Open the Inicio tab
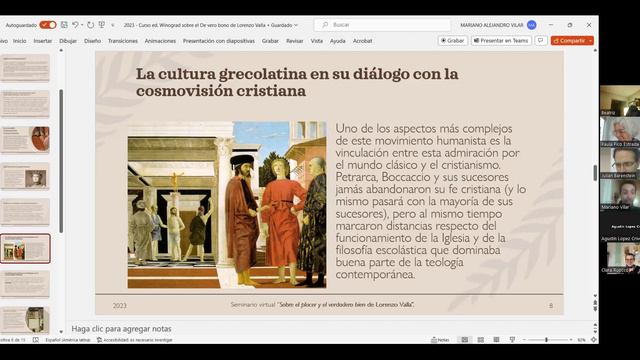This screenshot has height=360, width=640. pos(20,41)
